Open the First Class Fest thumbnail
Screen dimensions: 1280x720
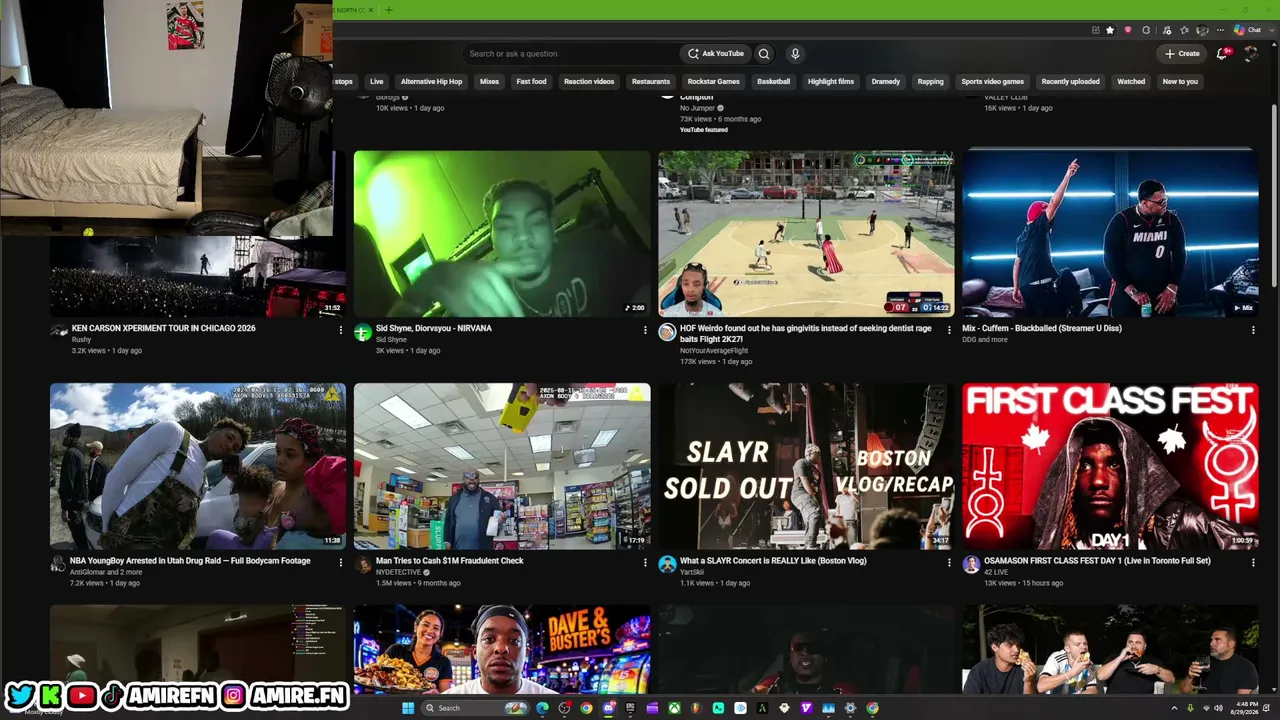1110,466
